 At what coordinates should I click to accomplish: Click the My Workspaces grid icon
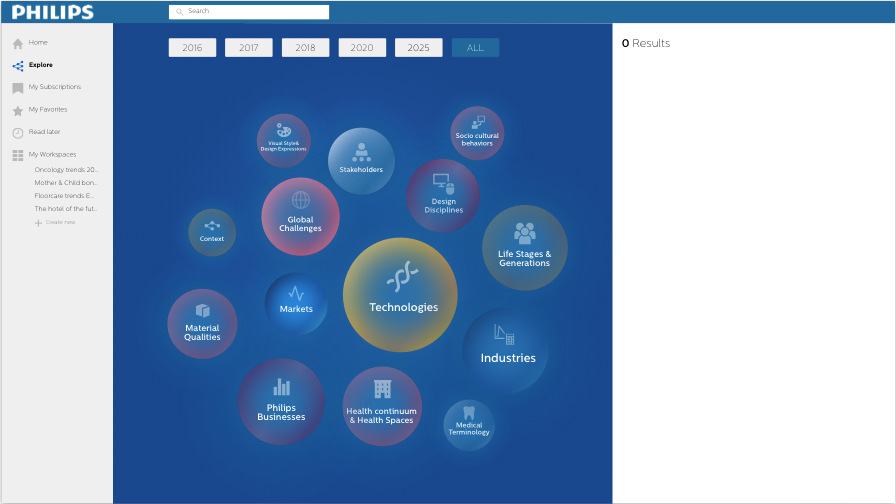coord(18,155)
